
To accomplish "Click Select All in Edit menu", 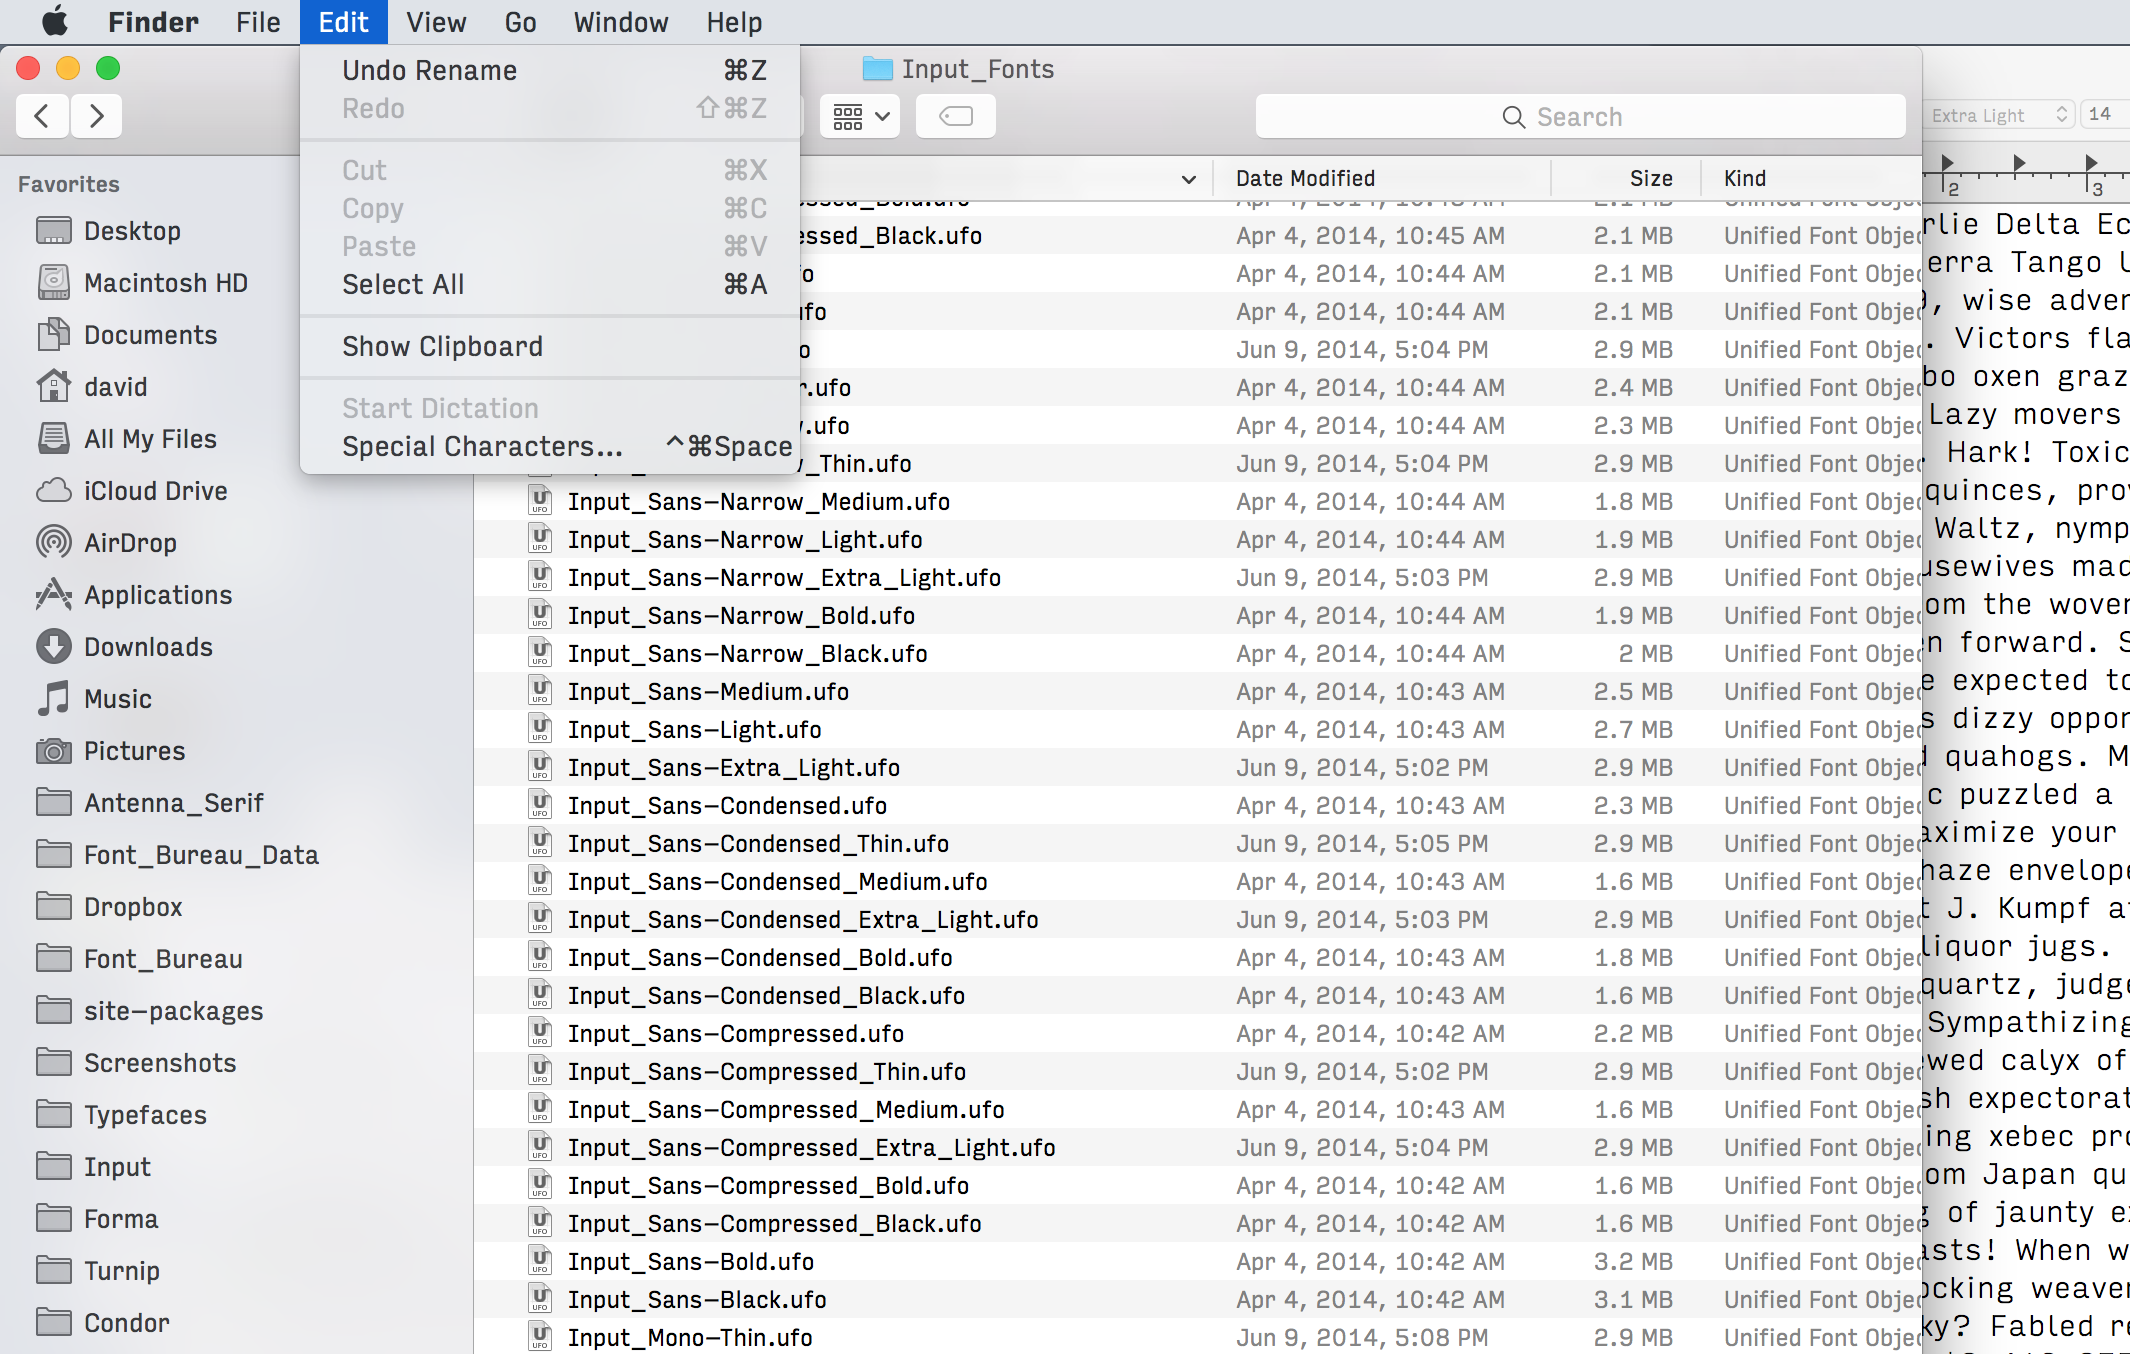I will tap(404, 284).
